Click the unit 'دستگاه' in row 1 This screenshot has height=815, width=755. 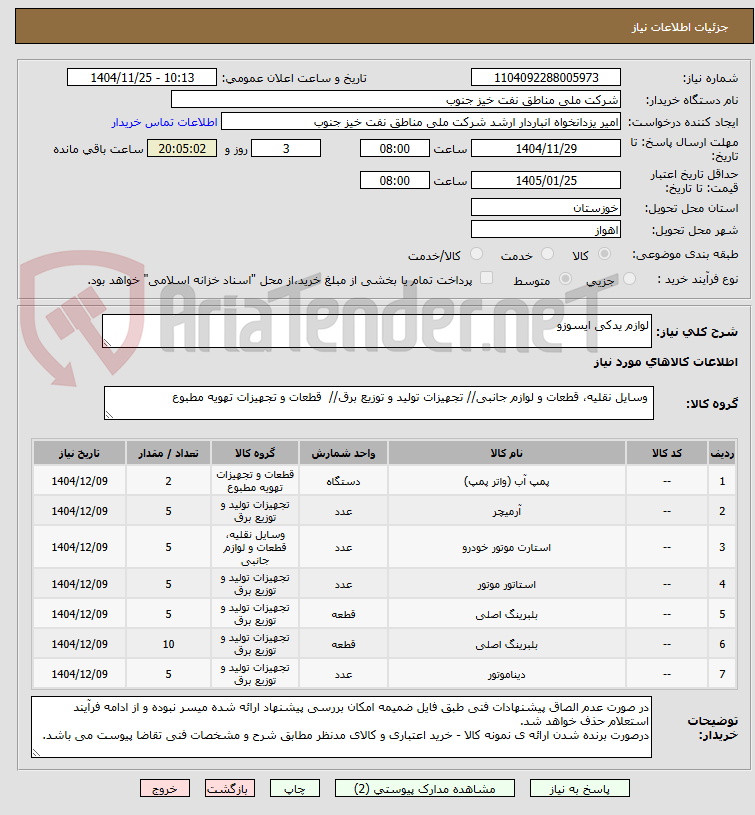tap(343, 481)
